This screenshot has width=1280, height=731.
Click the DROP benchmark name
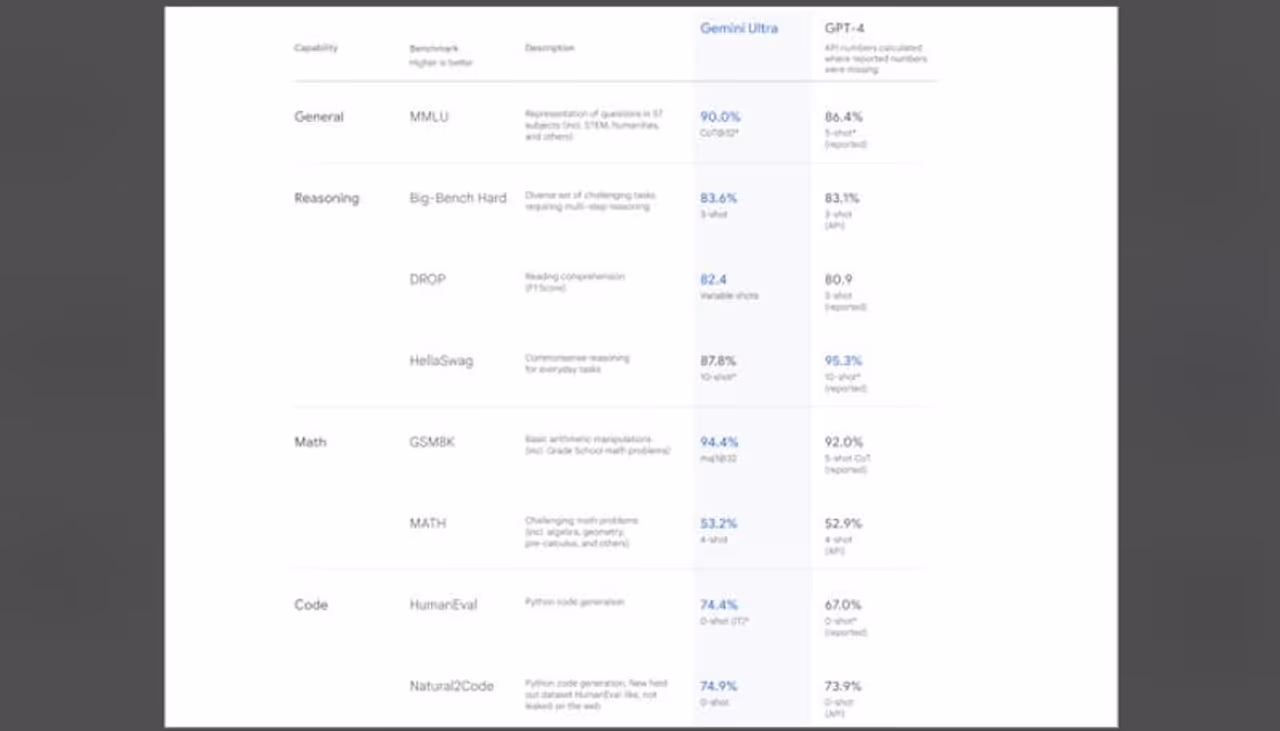point(427,279)
